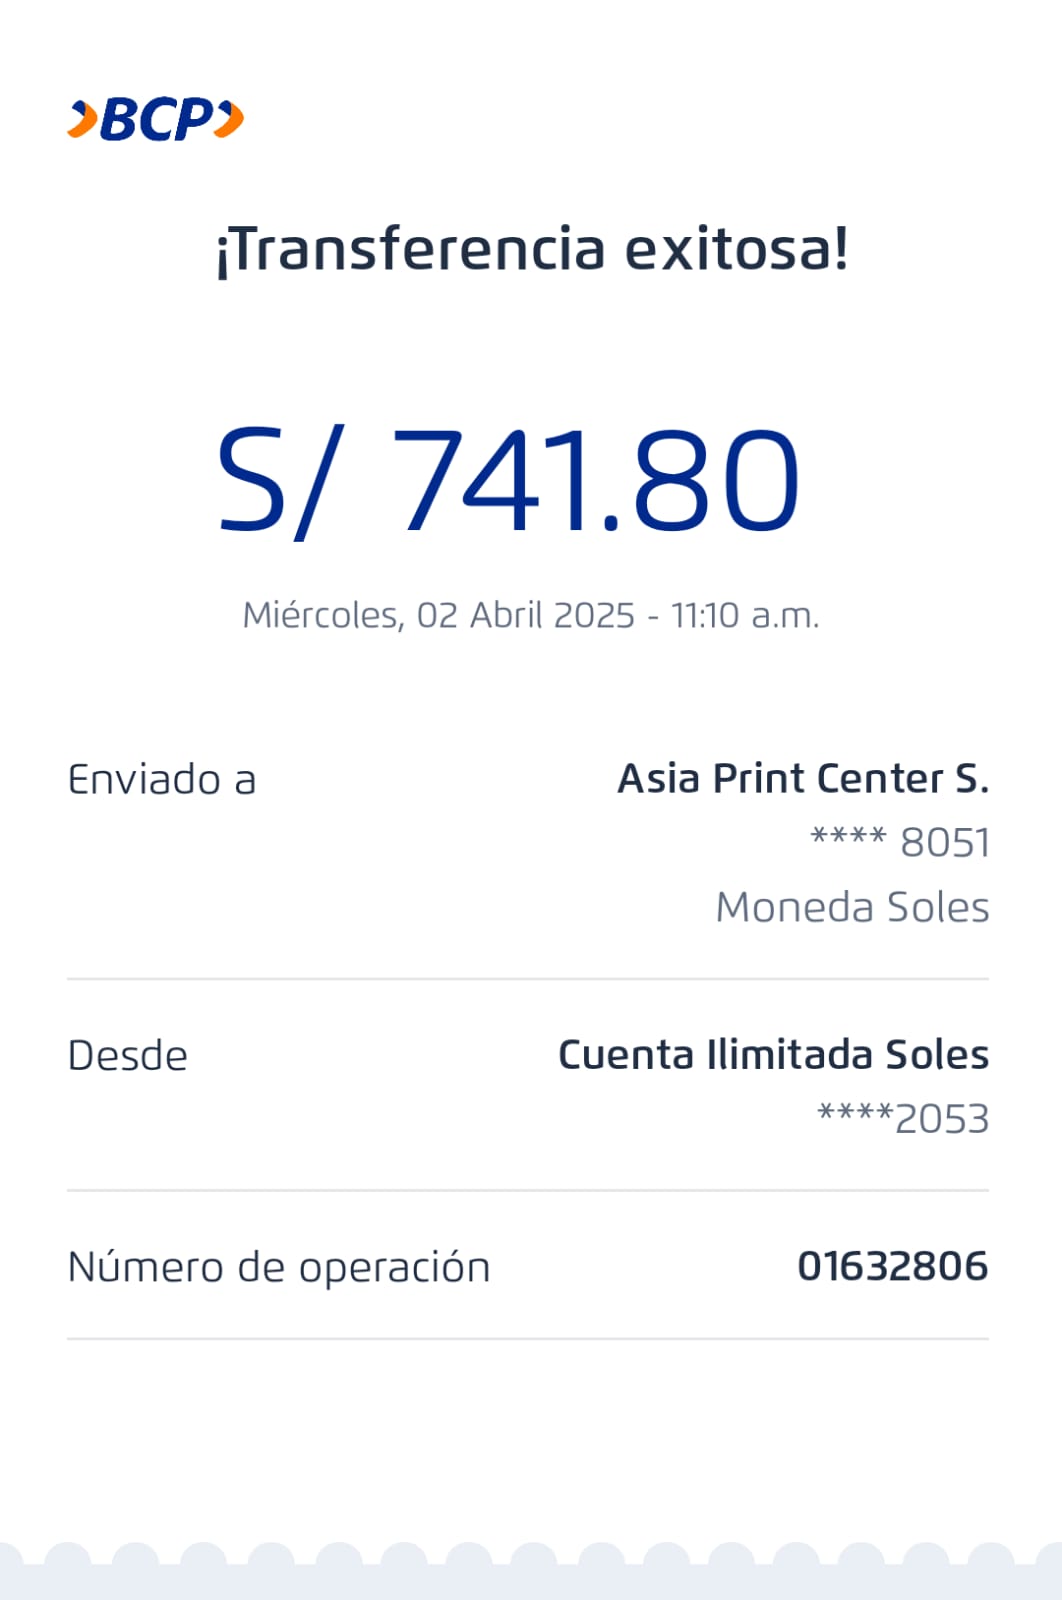Click the Miércoles, 02 Abril 2025 date line
1062x1600 pixels.
[x=531, y=615]
